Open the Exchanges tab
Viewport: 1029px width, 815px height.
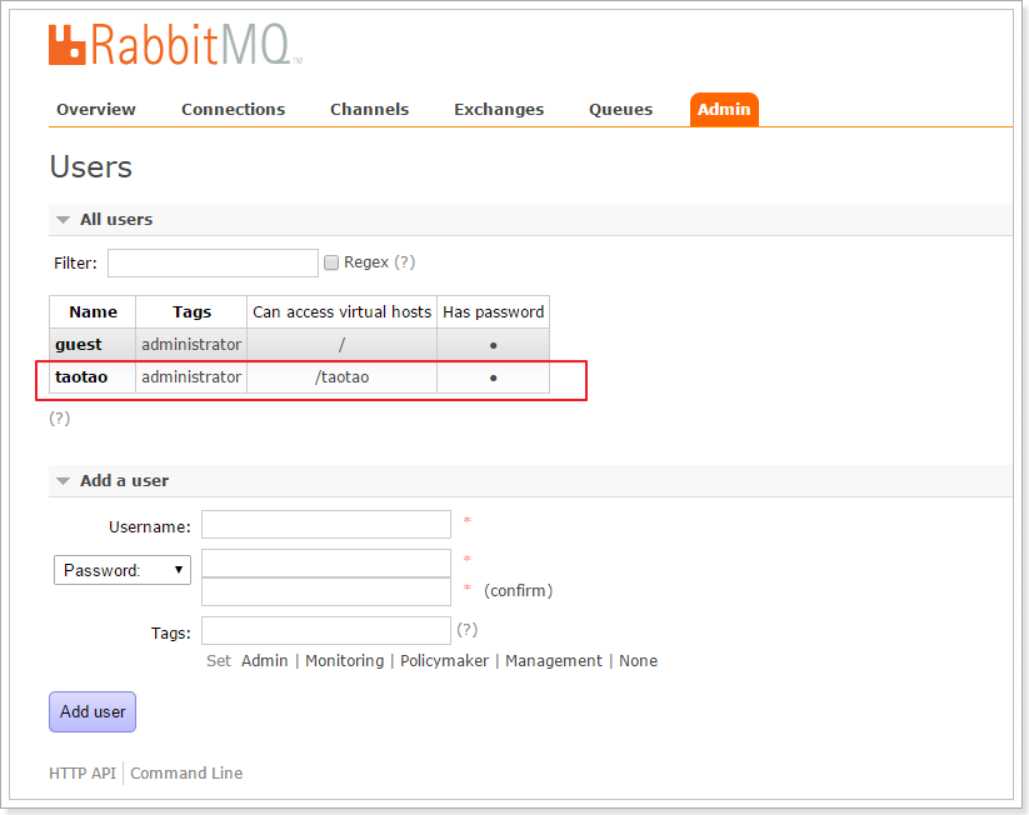(499, 109)
